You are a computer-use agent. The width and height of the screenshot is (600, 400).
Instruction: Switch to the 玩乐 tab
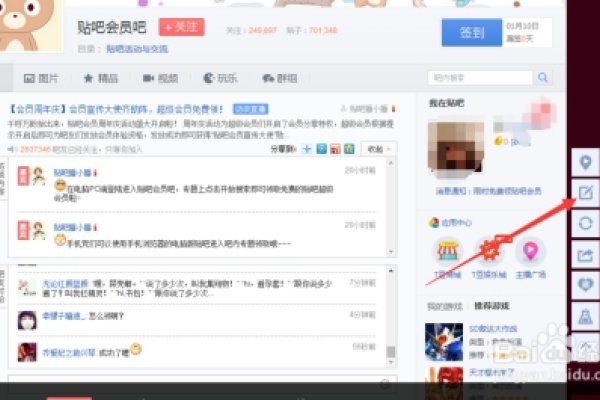(220, 78)
